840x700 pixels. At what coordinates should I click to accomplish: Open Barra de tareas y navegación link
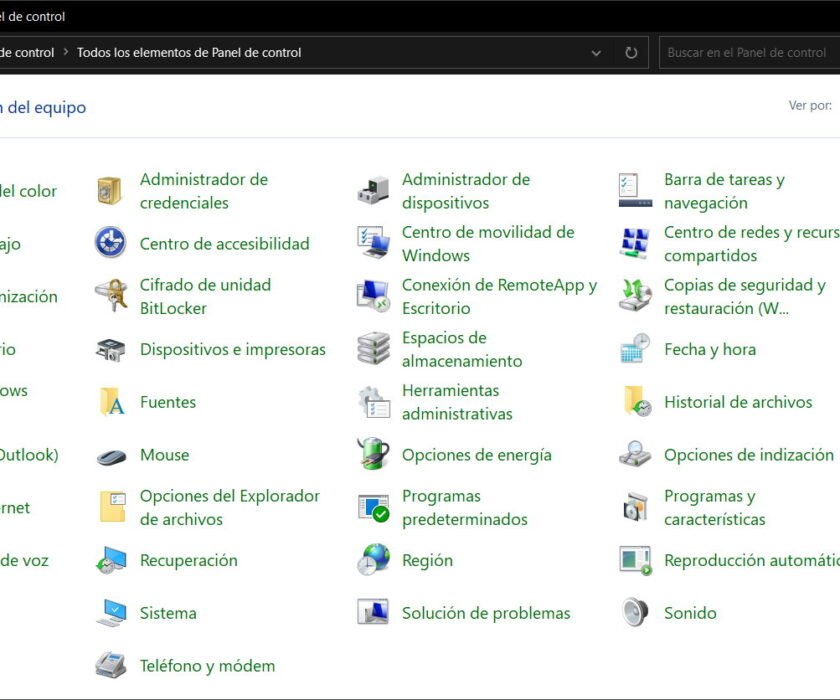tap(724, 191)
